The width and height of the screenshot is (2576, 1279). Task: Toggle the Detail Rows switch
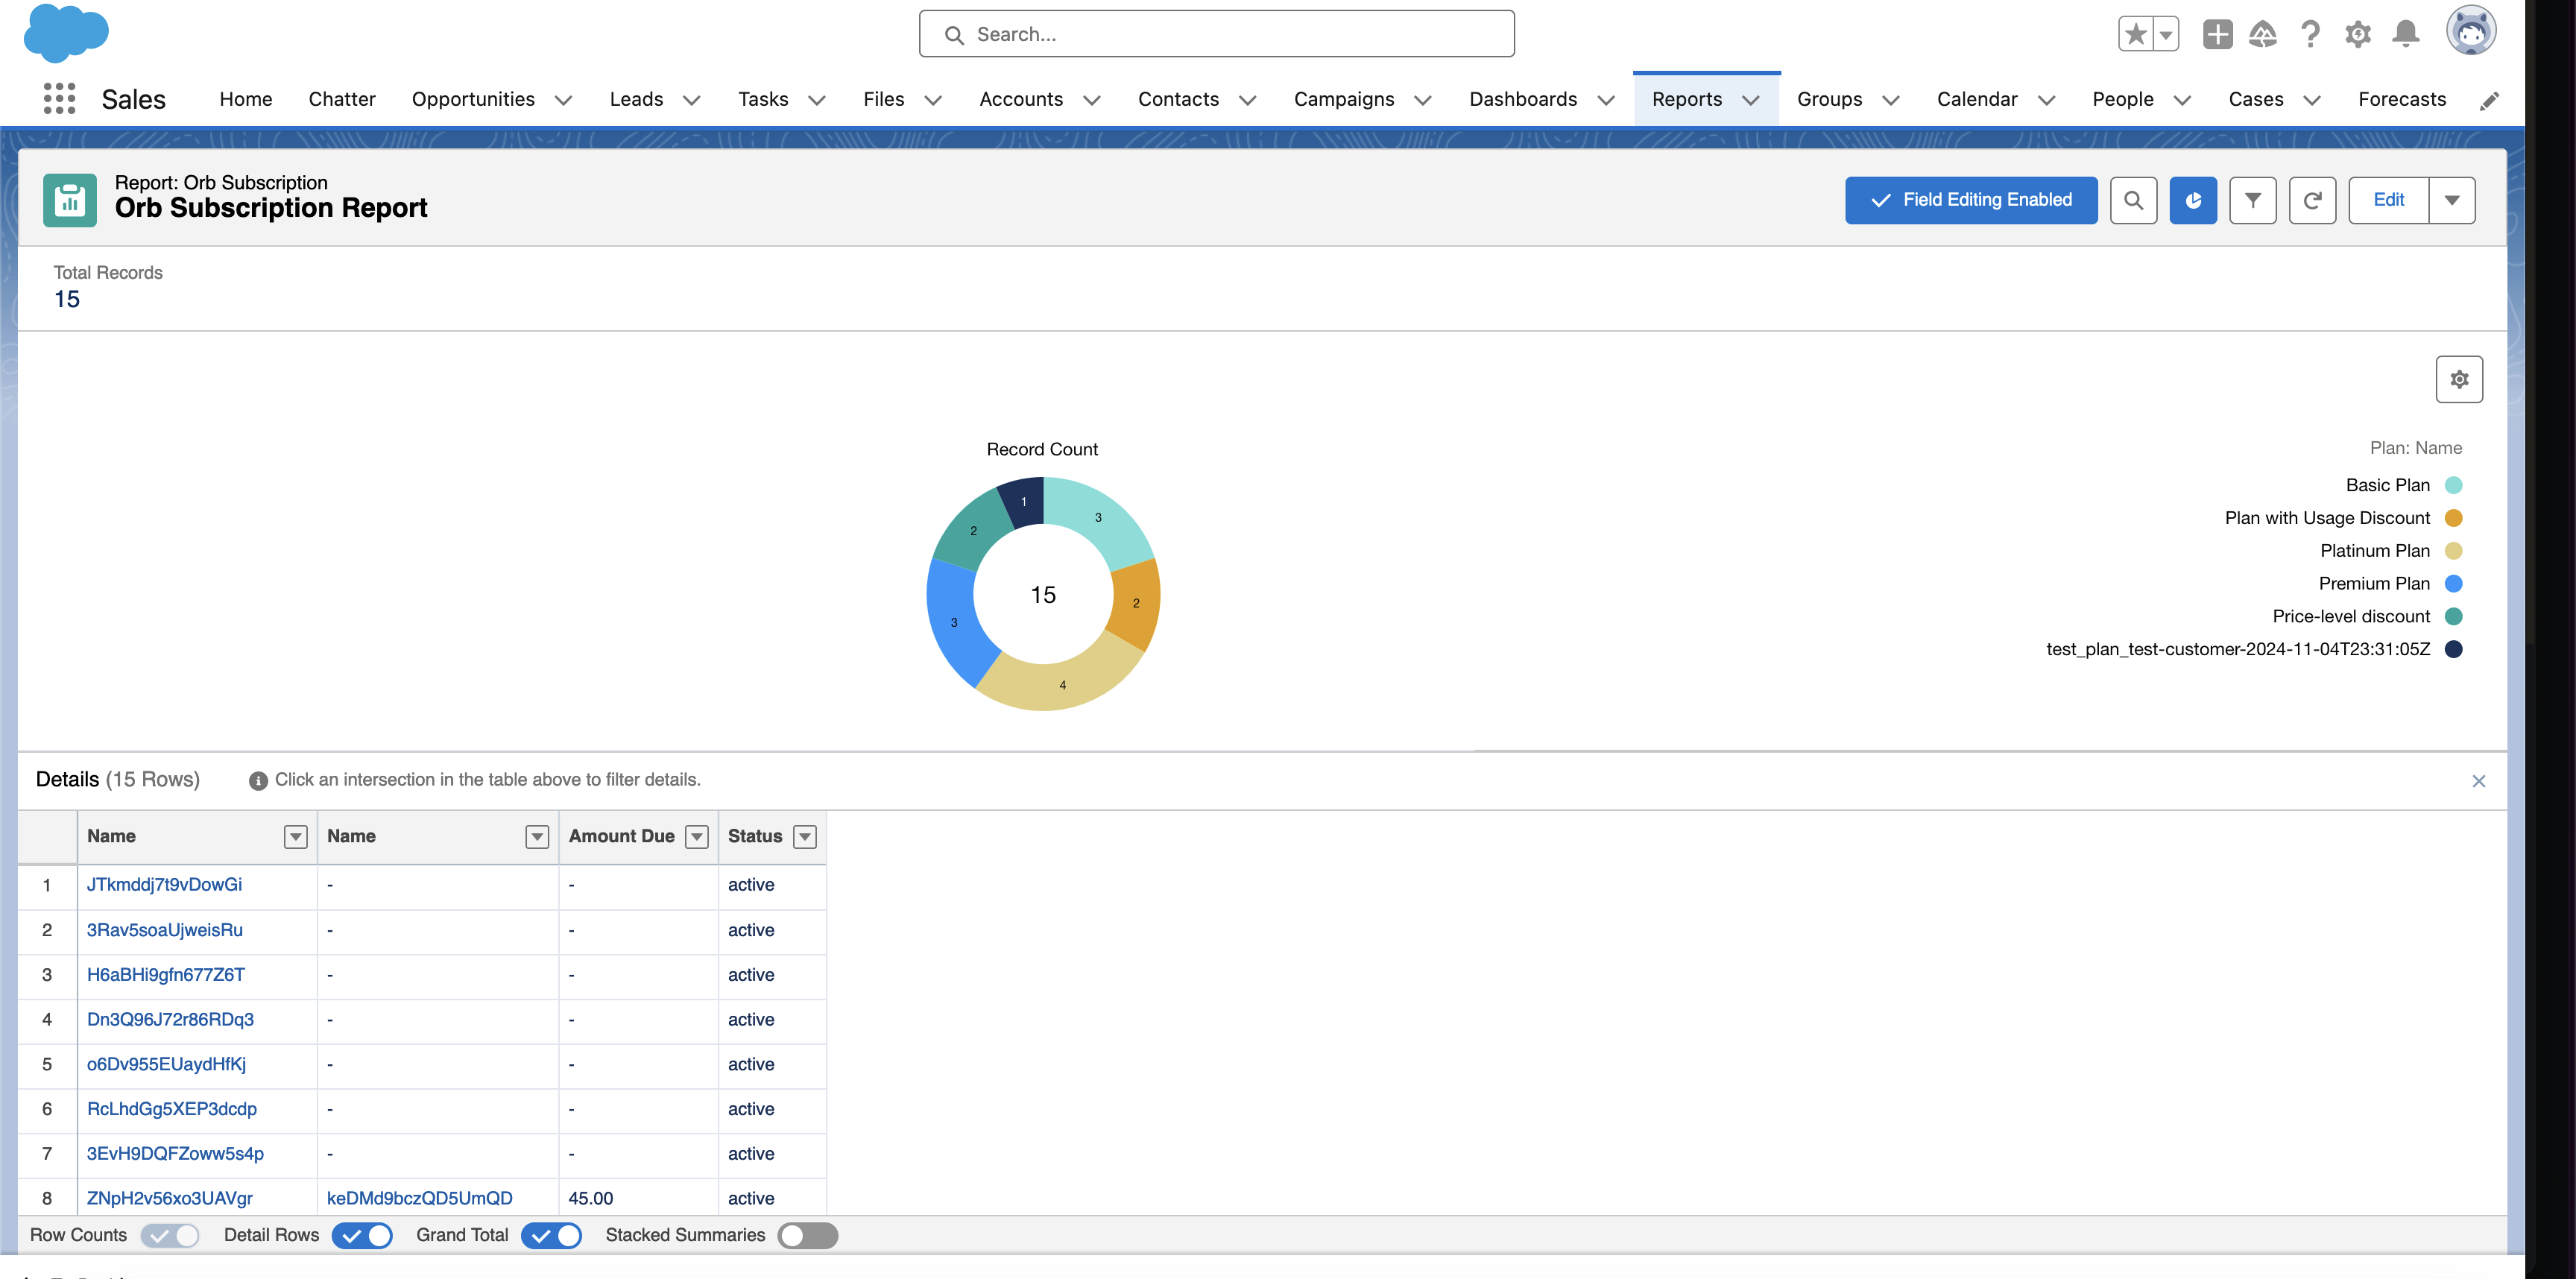(364, 1235)
